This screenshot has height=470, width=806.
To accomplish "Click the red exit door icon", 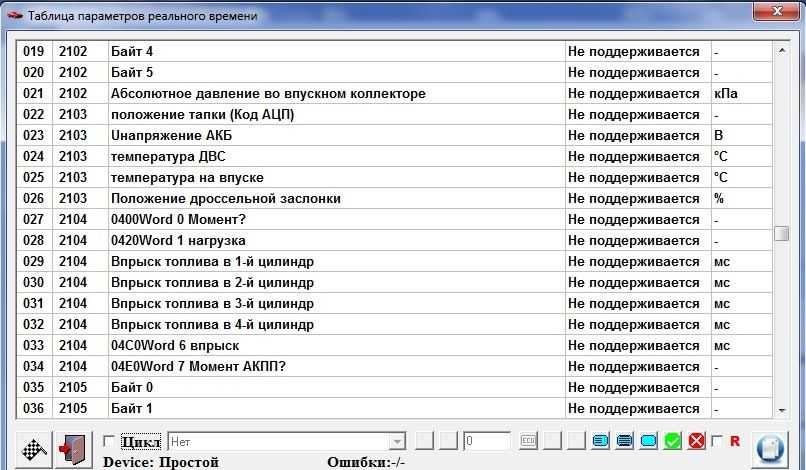I will point(73,448).
